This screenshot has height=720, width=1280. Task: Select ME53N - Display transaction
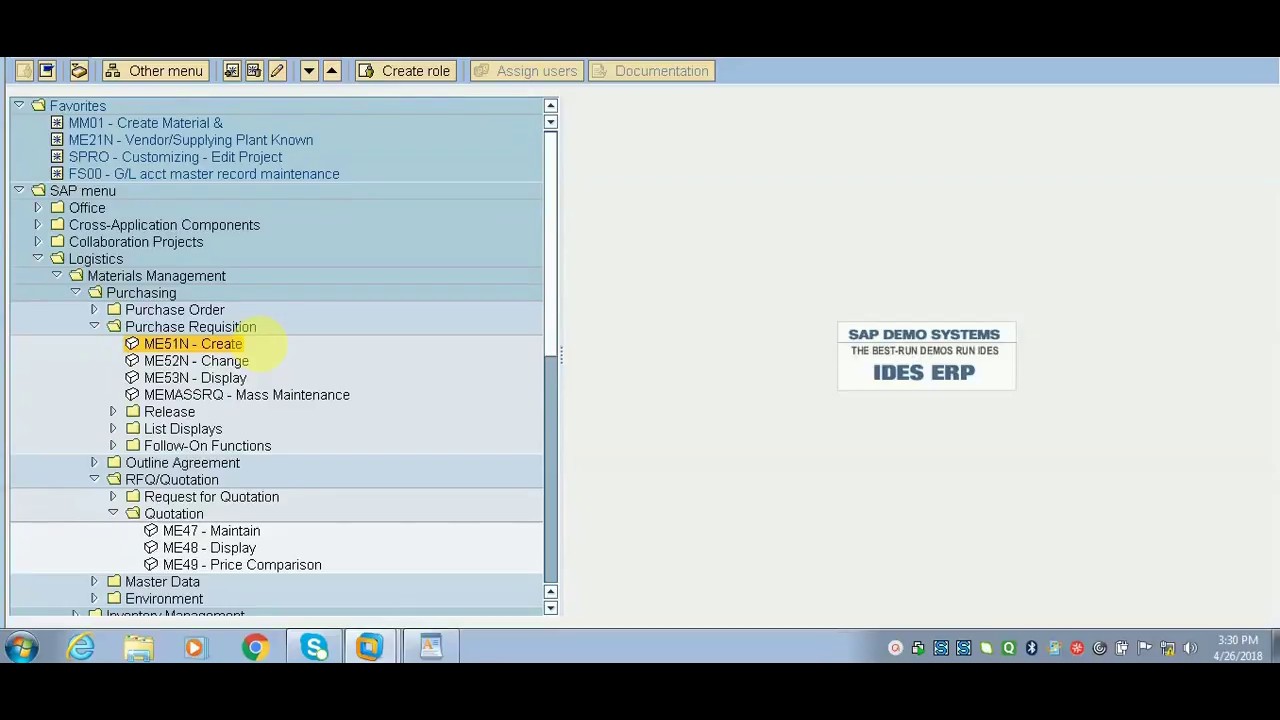pyautogui.click(x=195, y=378)
